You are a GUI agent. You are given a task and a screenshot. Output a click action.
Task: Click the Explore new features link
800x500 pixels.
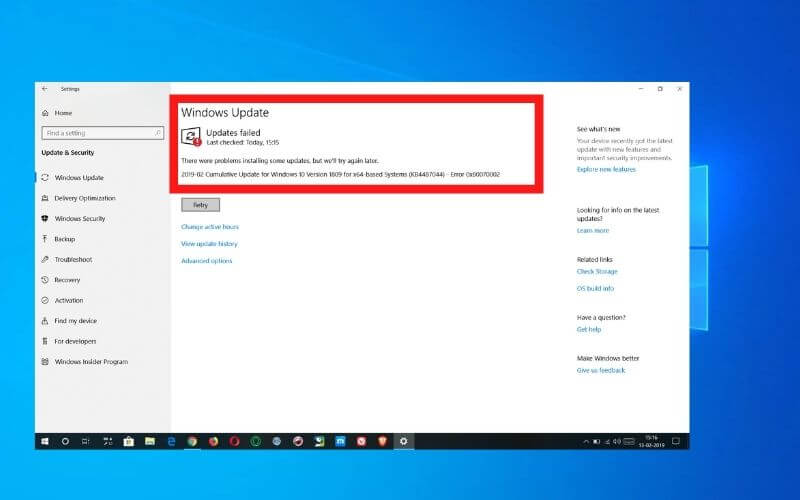[x=604, y=170]
